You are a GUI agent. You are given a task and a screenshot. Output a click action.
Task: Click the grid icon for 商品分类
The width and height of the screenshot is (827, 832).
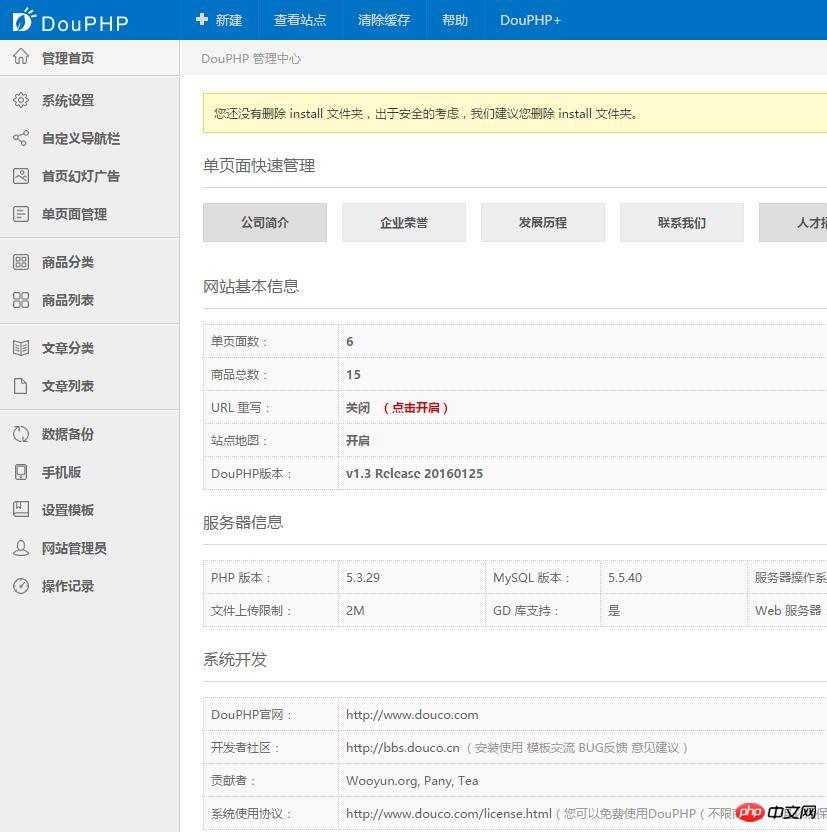pyautogui.click(x=21, y=262)
